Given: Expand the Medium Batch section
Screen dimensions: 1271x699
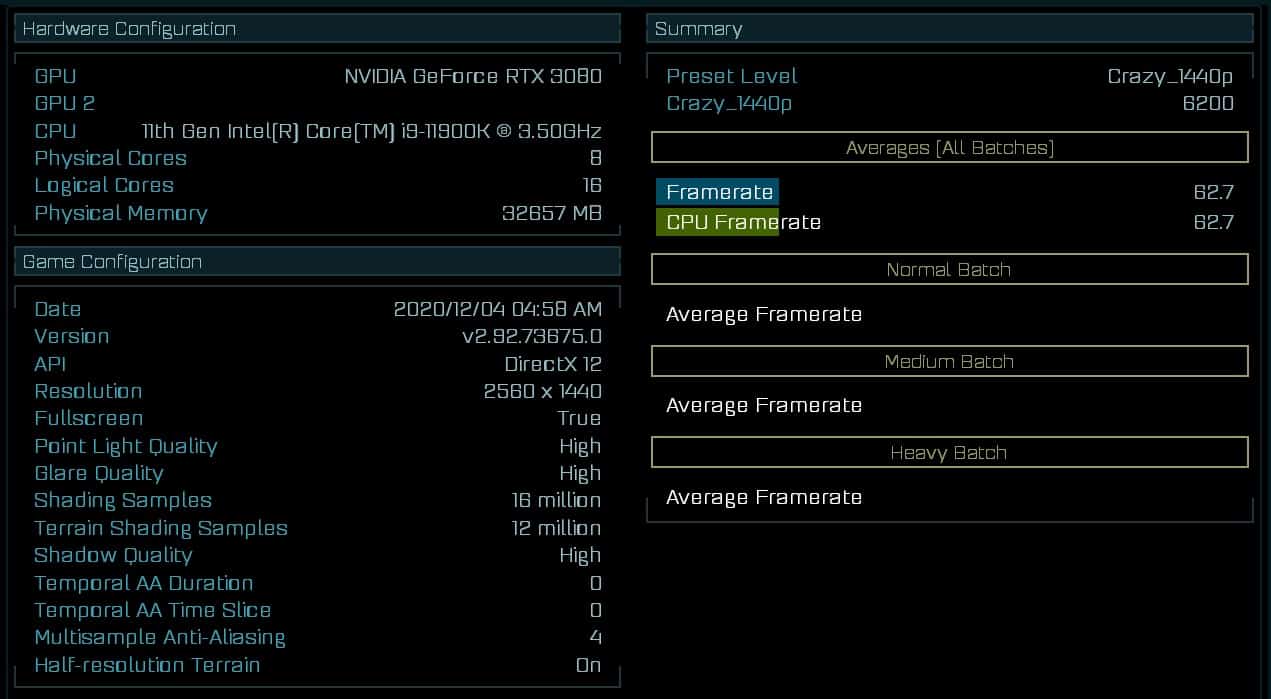Looking at the screenshot, I should [949, 361].
